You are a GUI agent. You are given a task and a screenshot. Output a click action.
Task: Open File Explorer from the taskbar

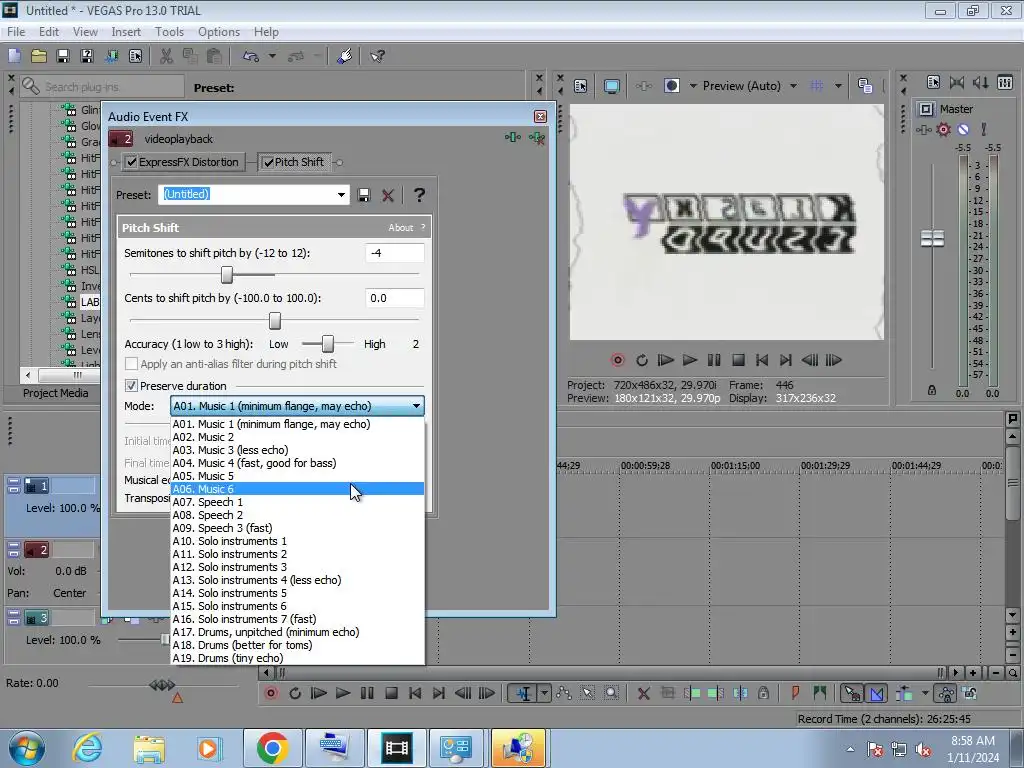pos(149,748)
